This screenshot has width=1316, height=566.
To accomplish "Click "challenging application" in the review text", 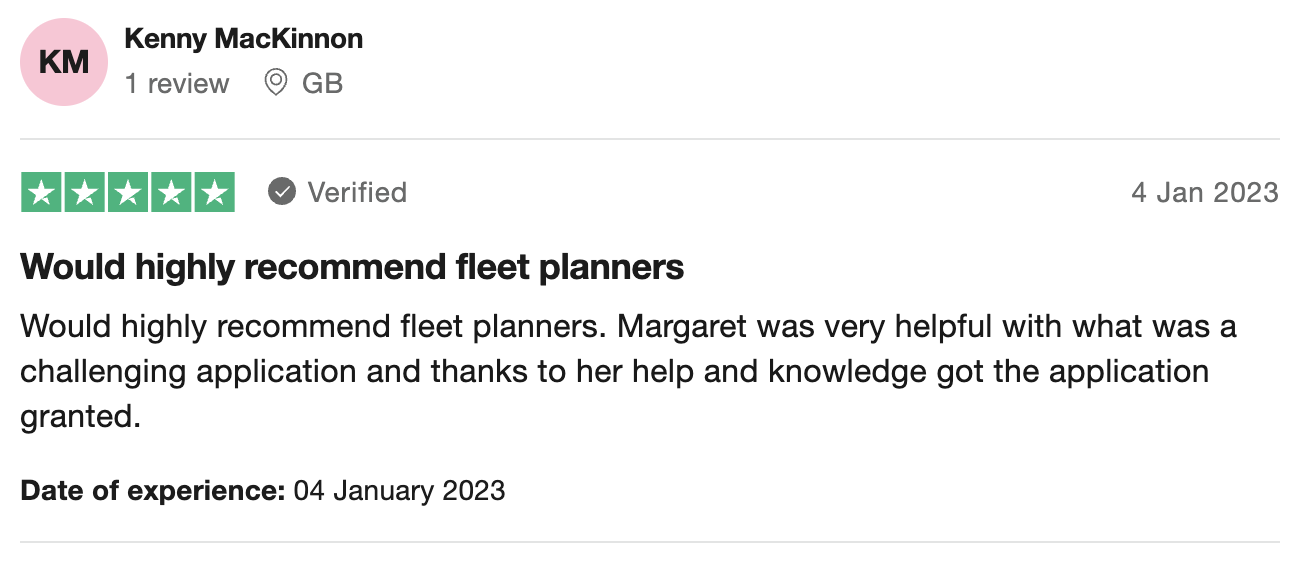I will [188, 371].
